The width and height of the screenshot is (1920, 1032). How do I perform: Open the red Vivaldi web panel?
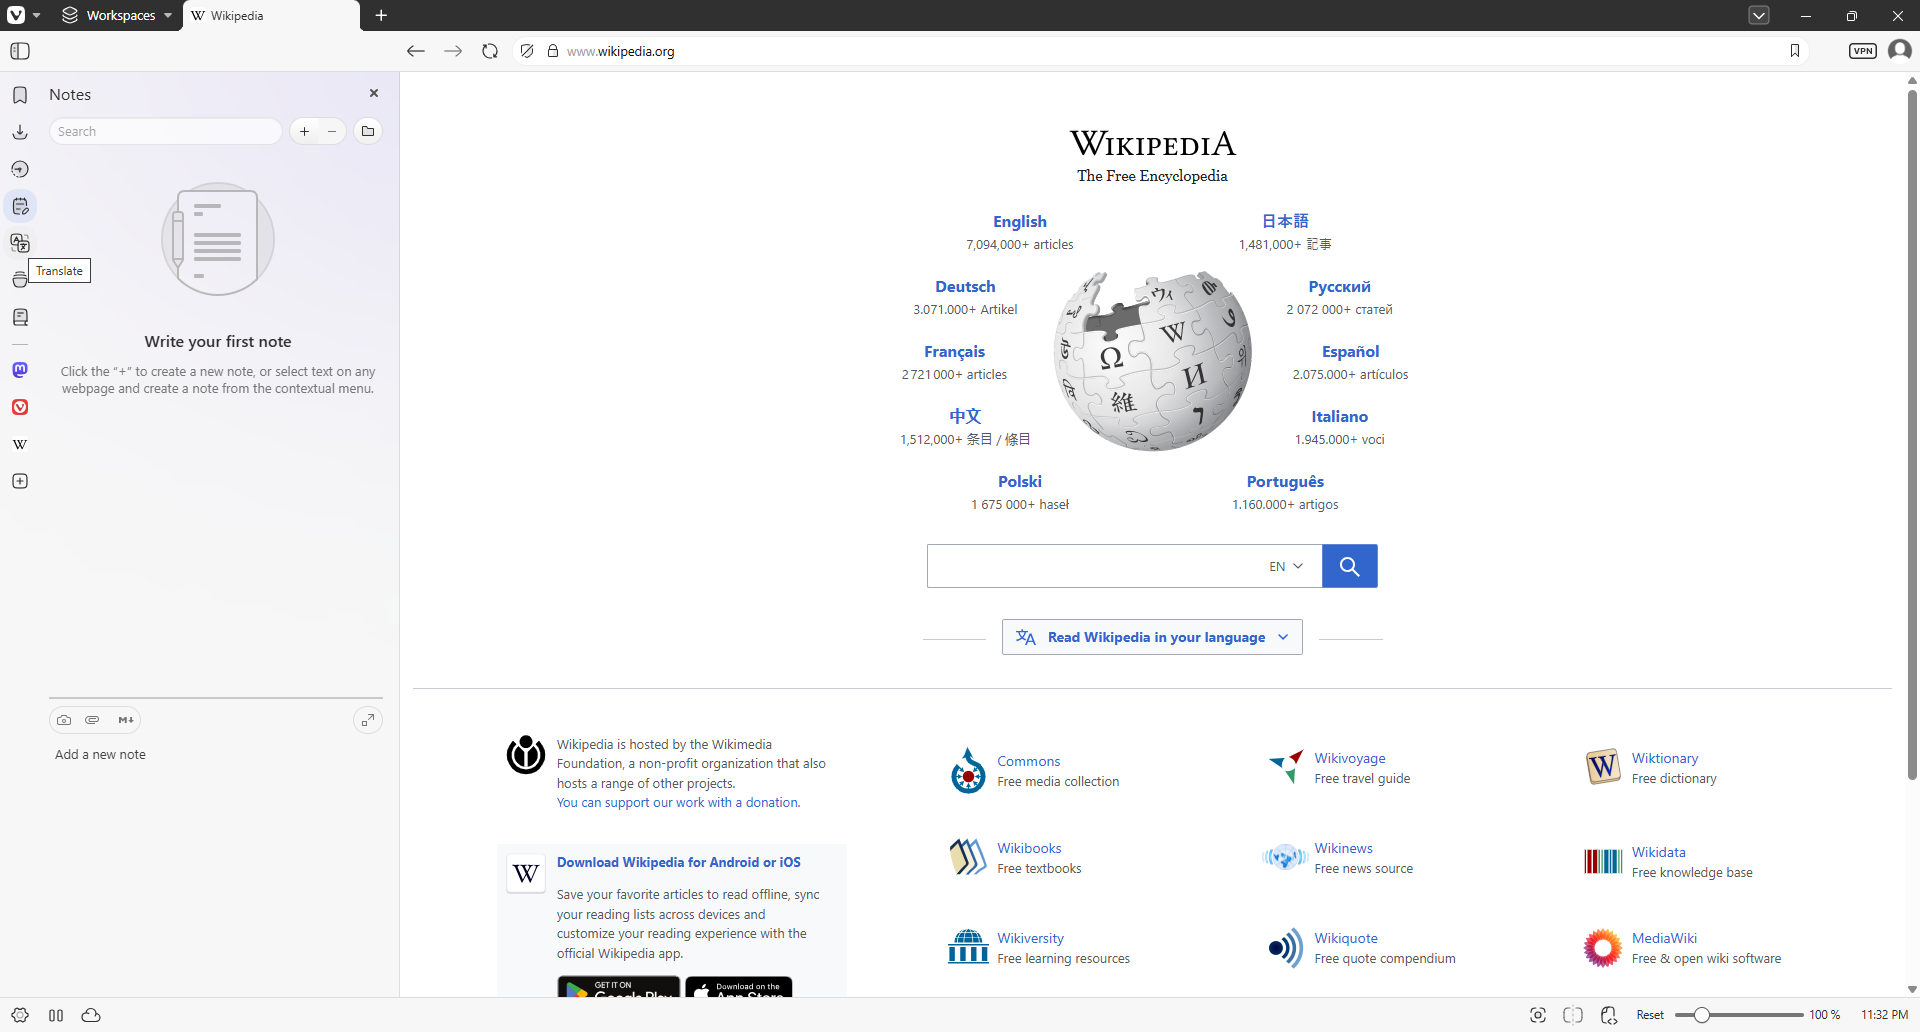click(x=20, y=407)
